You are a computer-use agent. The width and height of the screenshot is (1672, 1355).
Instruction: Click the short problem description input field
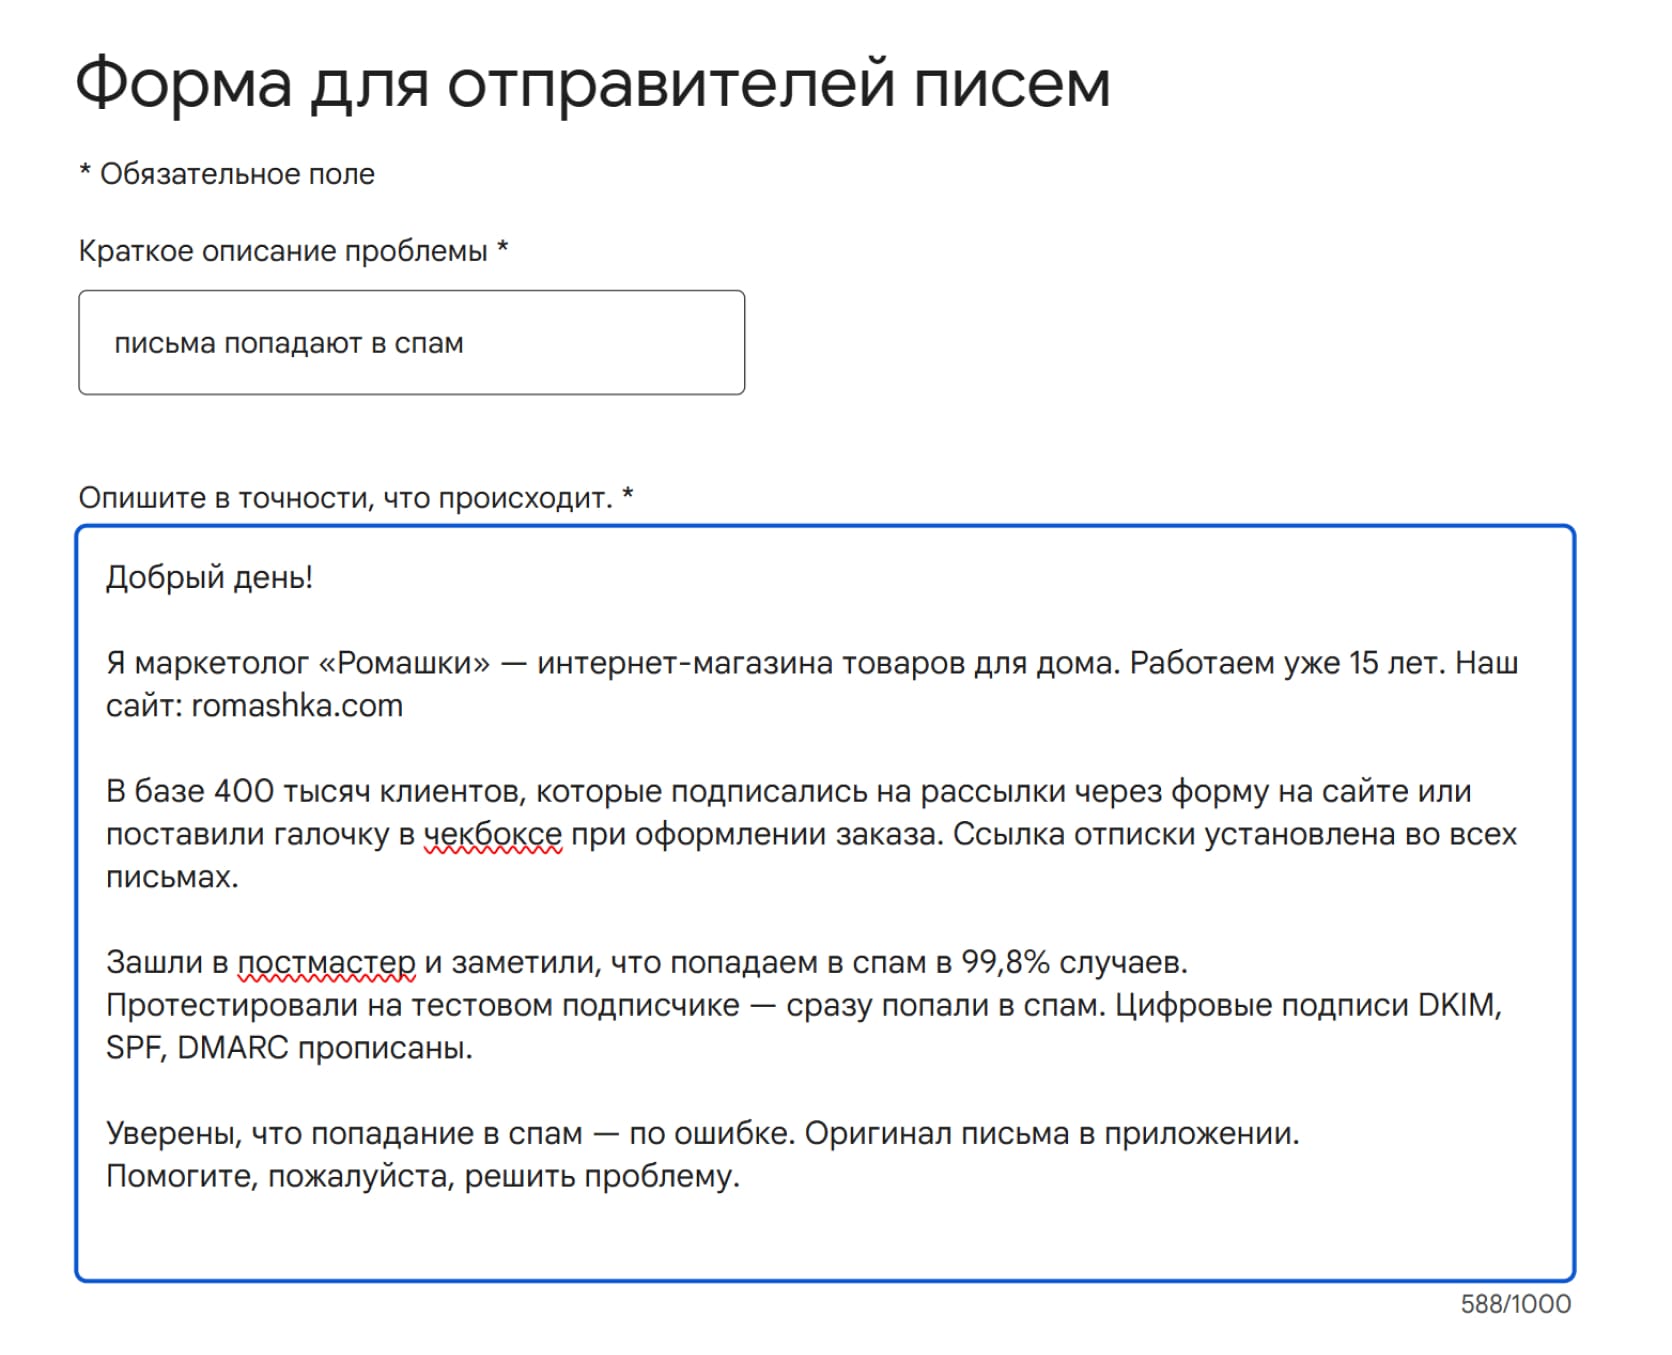click(x=411, y=343)
